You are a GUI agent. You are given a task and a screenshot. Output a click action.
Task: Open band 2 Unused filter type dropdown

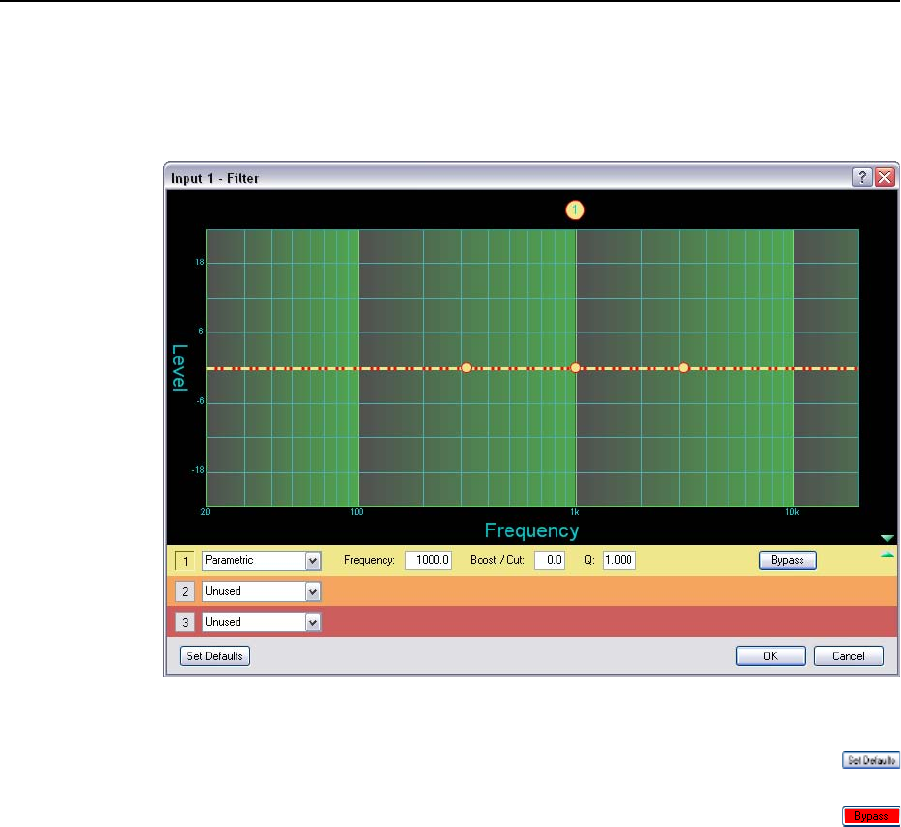[x=313, y=591]
